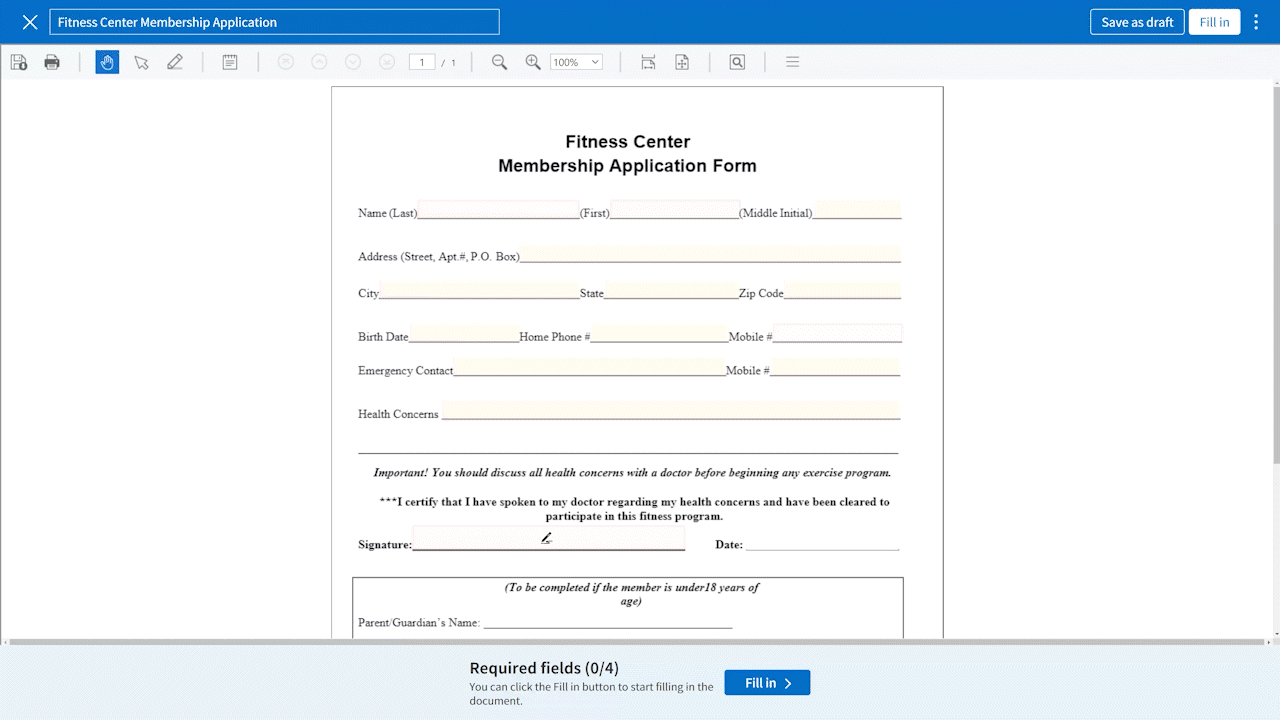The image size is (1280, 720).
Task: Expand the toolbar hamburger menu
Action: (x=792, y=62)
